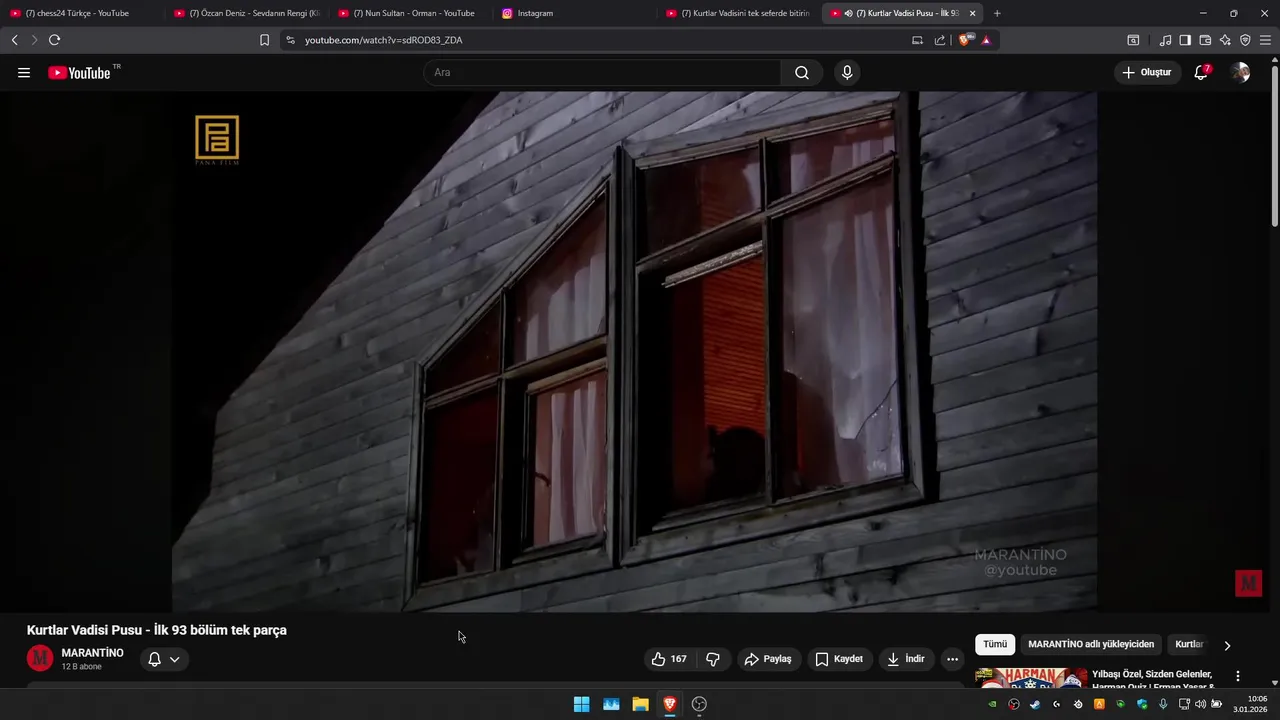Select the Tümü filter chip

point(995,645)
